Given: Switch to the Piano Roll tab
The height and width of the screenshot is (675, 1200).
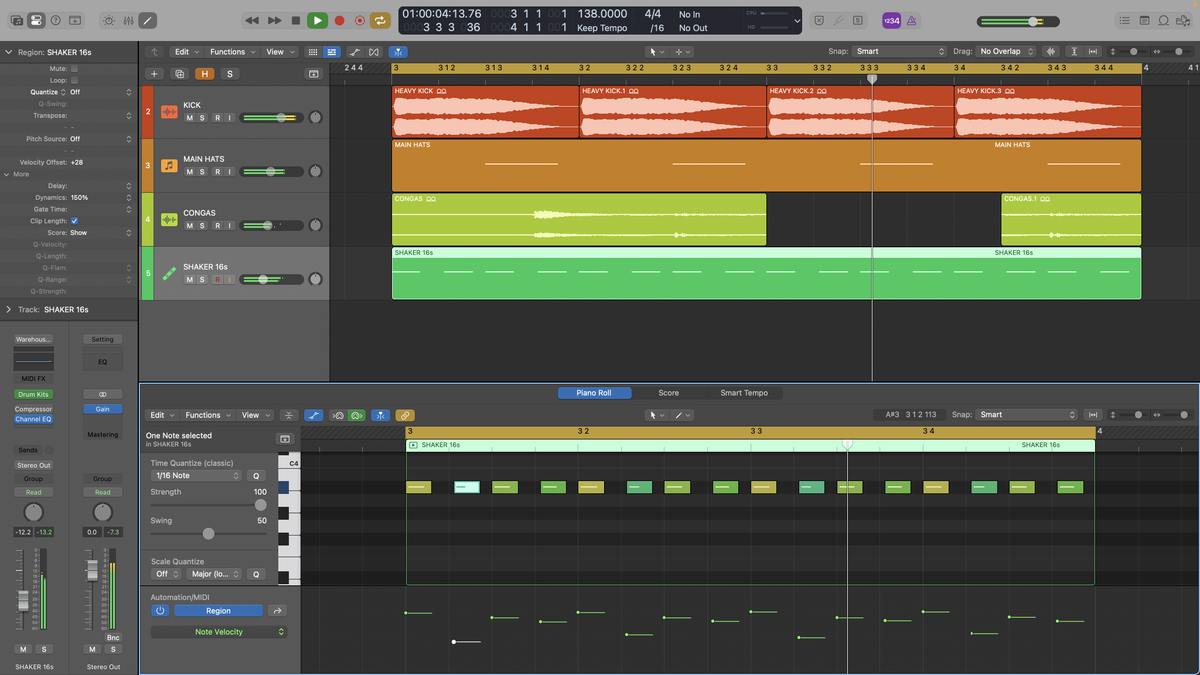Looking at the screenshot, I should (594, 393).
